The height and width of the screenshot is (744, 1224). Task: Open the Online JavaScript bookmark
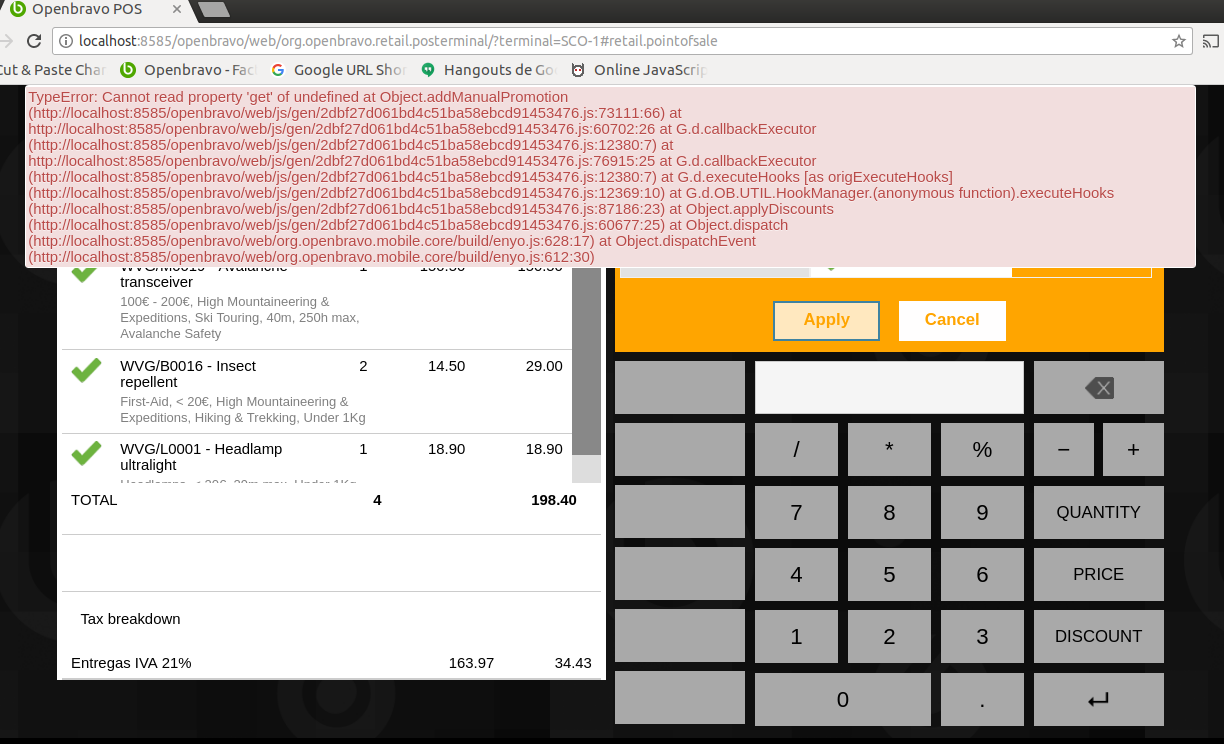click(x=639, y=70)
